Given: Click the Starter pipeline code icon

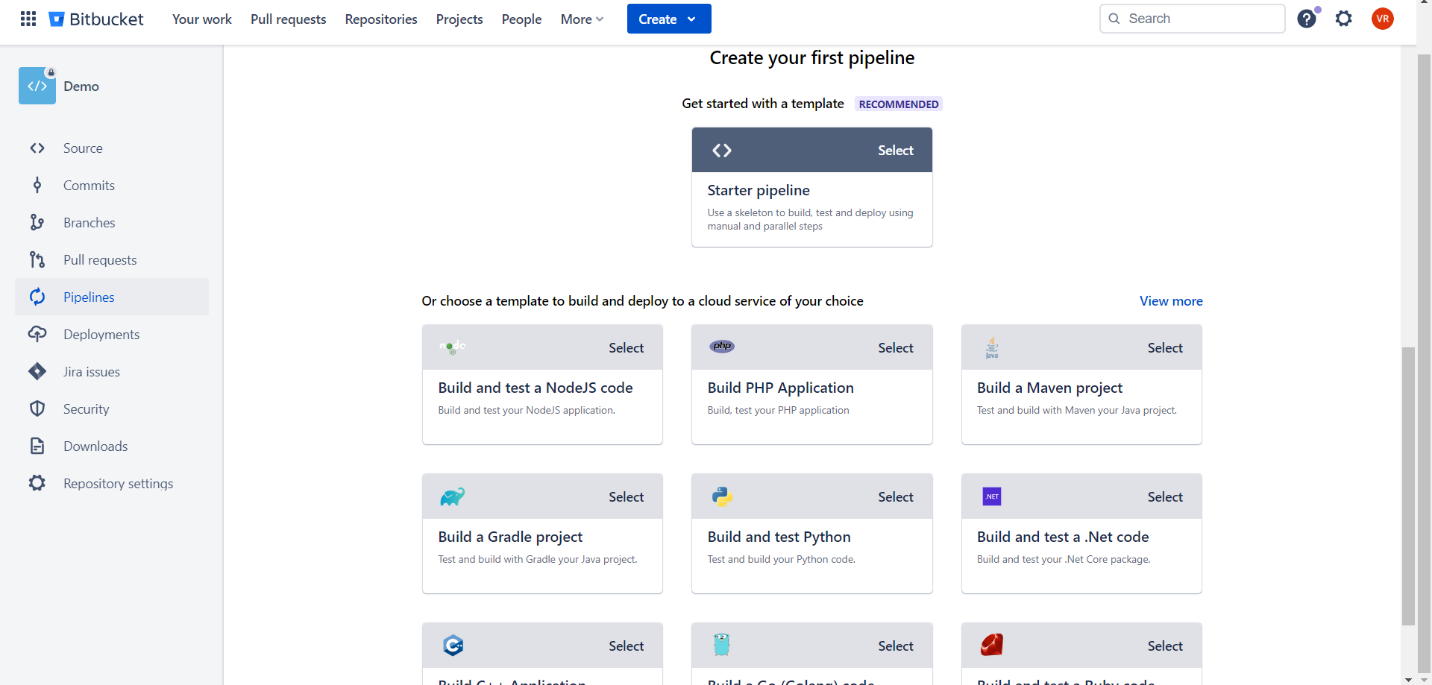Looking at the screenshot, I should pyautogui.click(x=722, y=150).
